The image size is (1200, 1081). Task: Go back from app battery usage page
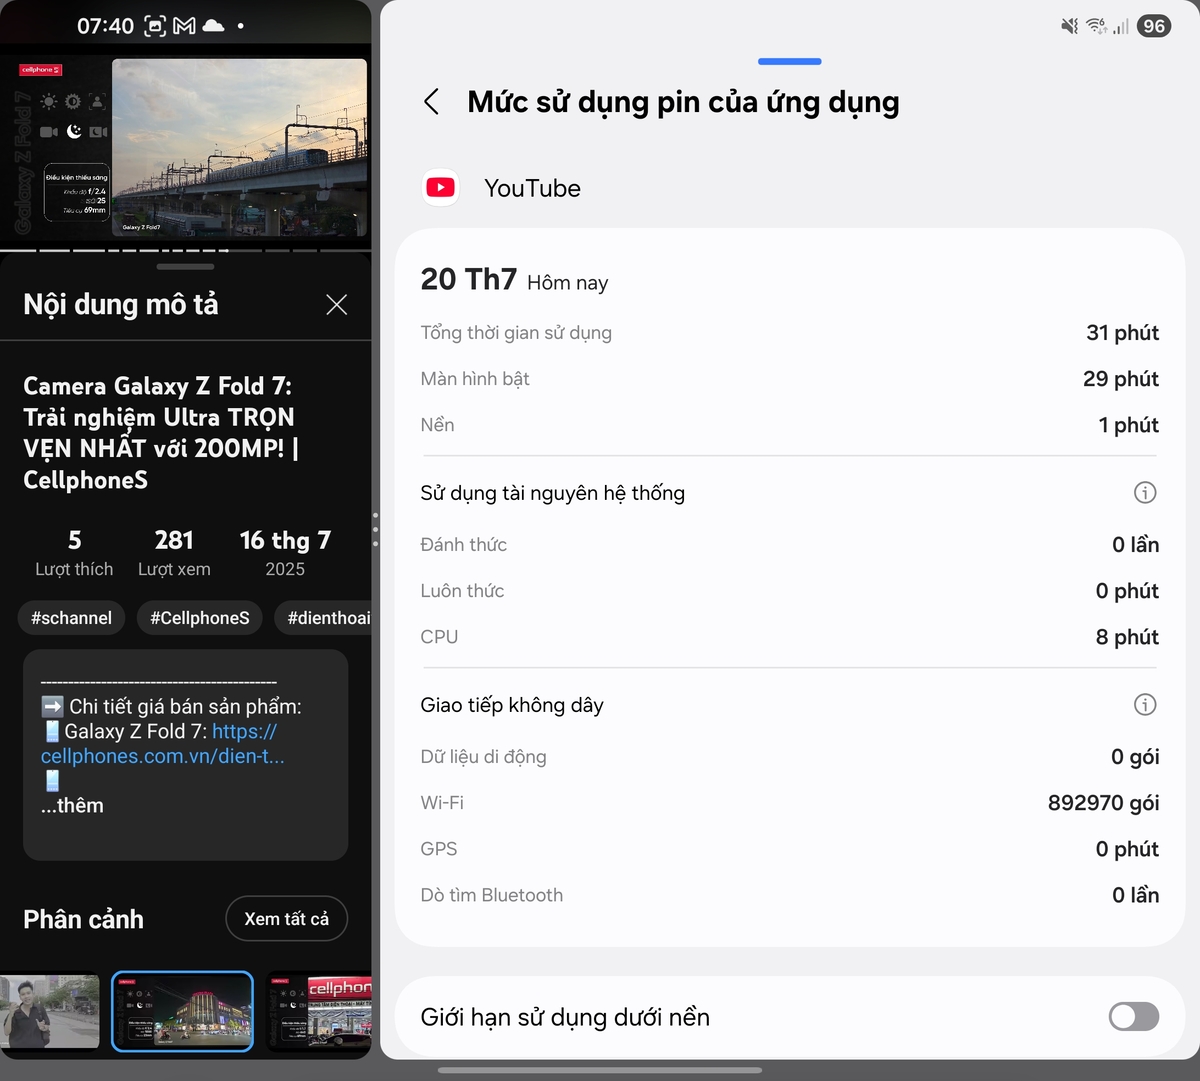click(431, 102)
